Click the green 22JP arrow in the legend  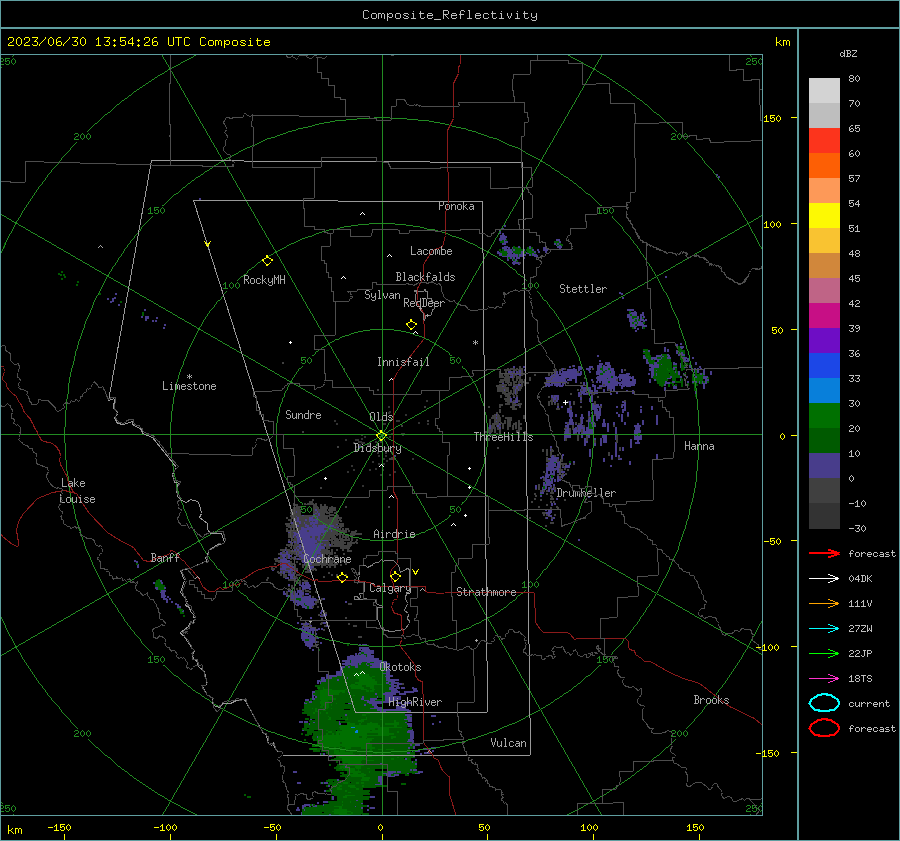point(824,653)
